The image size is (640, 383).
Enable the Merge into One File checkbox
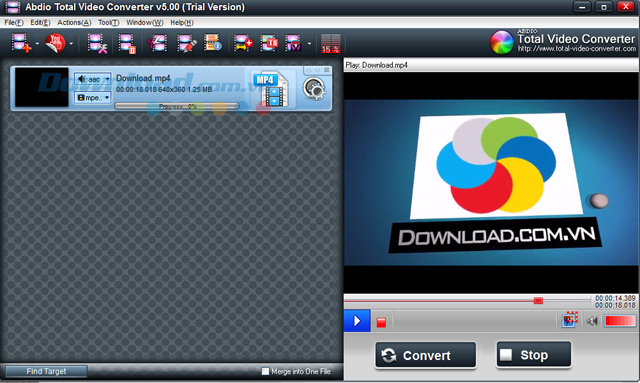click(x=265, y=371)
